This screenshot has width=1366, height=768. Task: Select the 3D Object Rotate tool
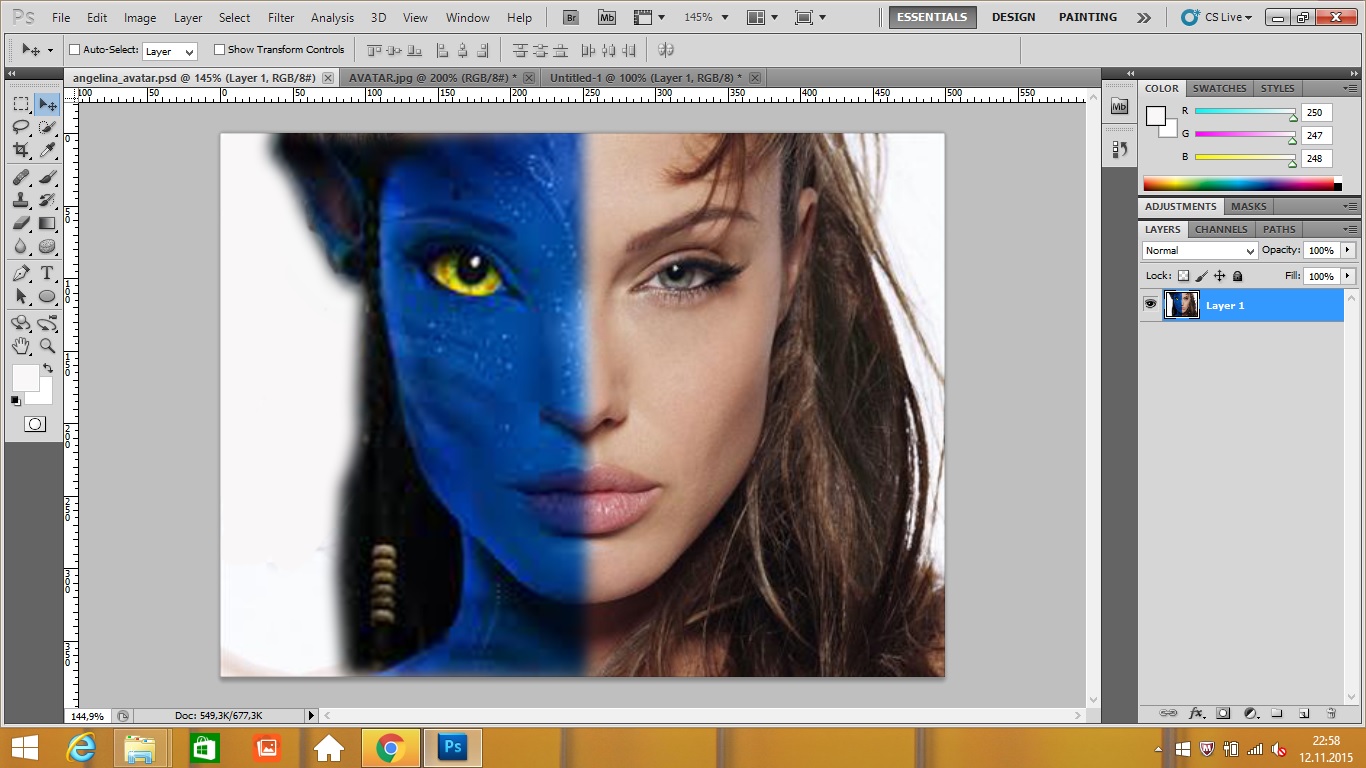tap(21, 323)
